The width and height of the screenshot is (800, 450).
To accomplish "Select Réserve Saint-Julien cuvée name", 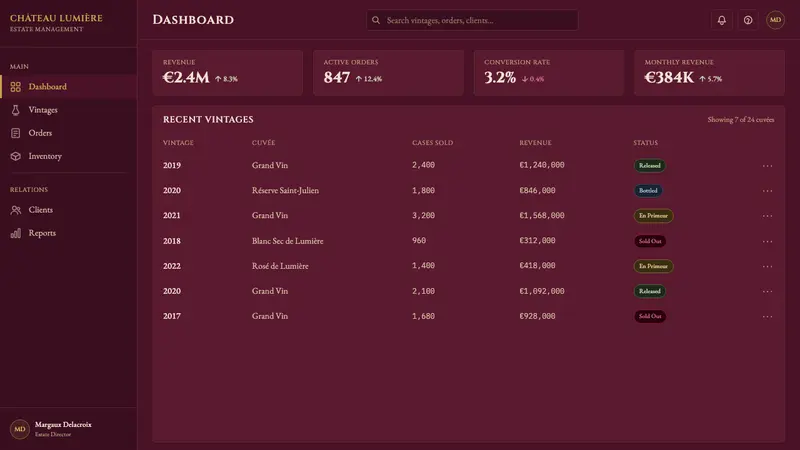I will 285,190.
